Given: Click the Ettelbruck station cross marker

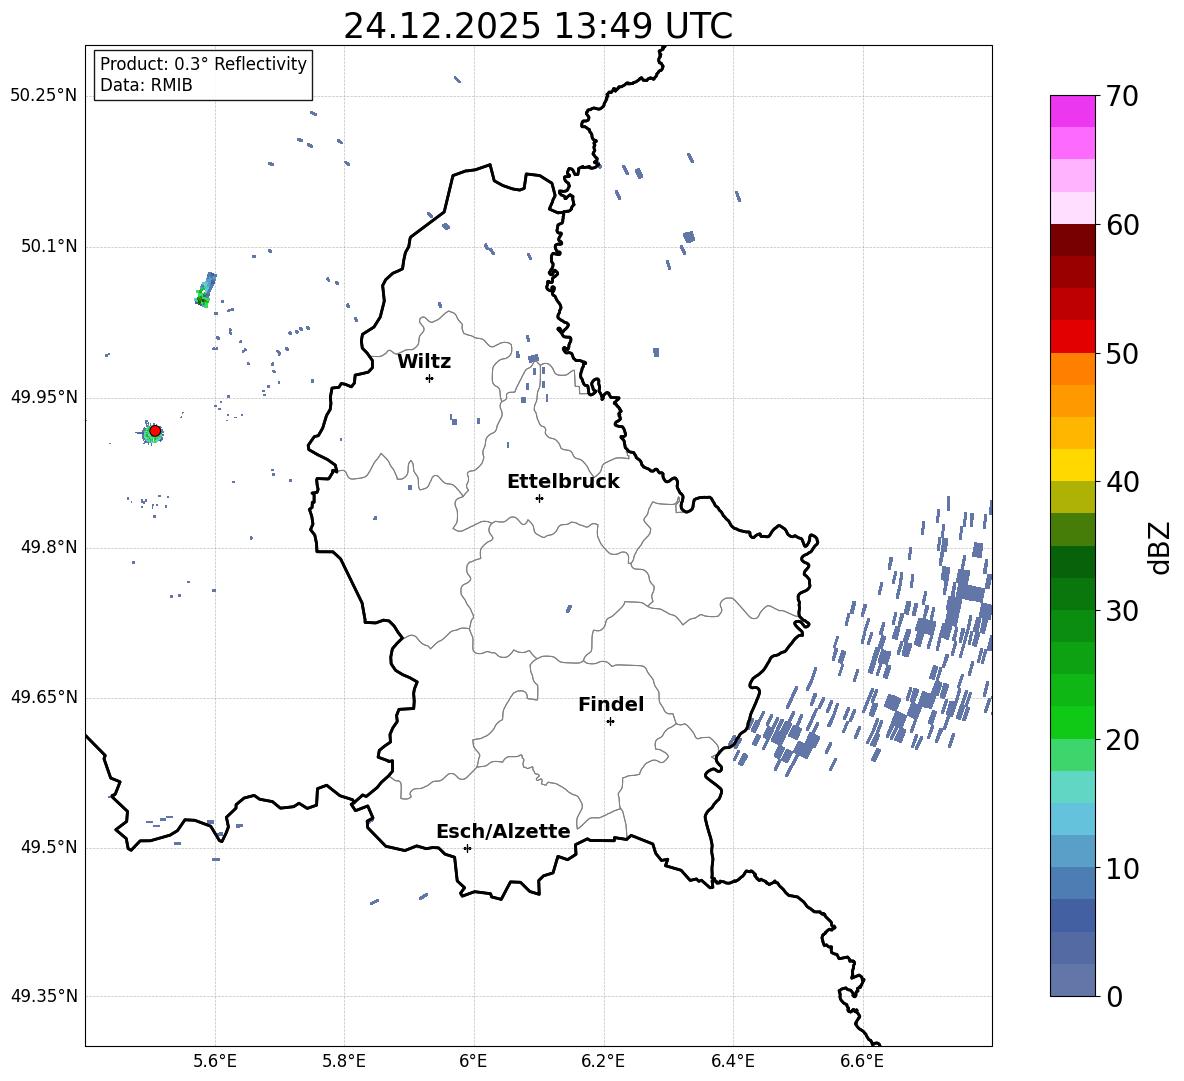Looking at the screenshot, I should click(x=539, y=498).
